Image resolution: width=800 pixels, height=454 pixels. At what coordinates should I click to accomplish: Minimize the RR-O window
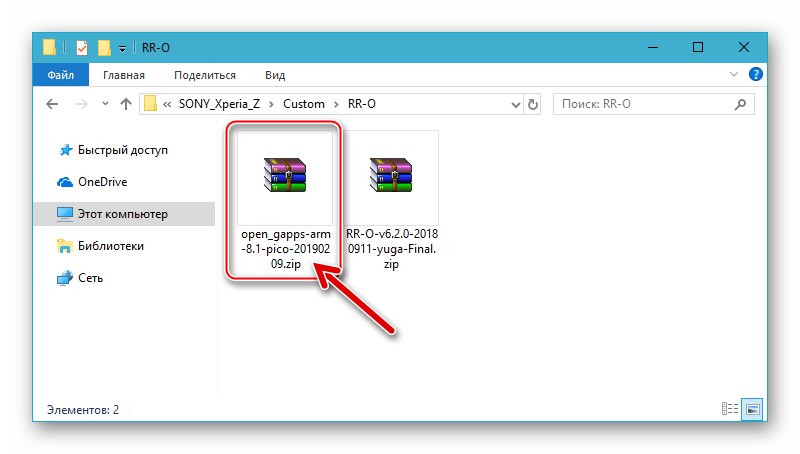click(x=653, y=47)
